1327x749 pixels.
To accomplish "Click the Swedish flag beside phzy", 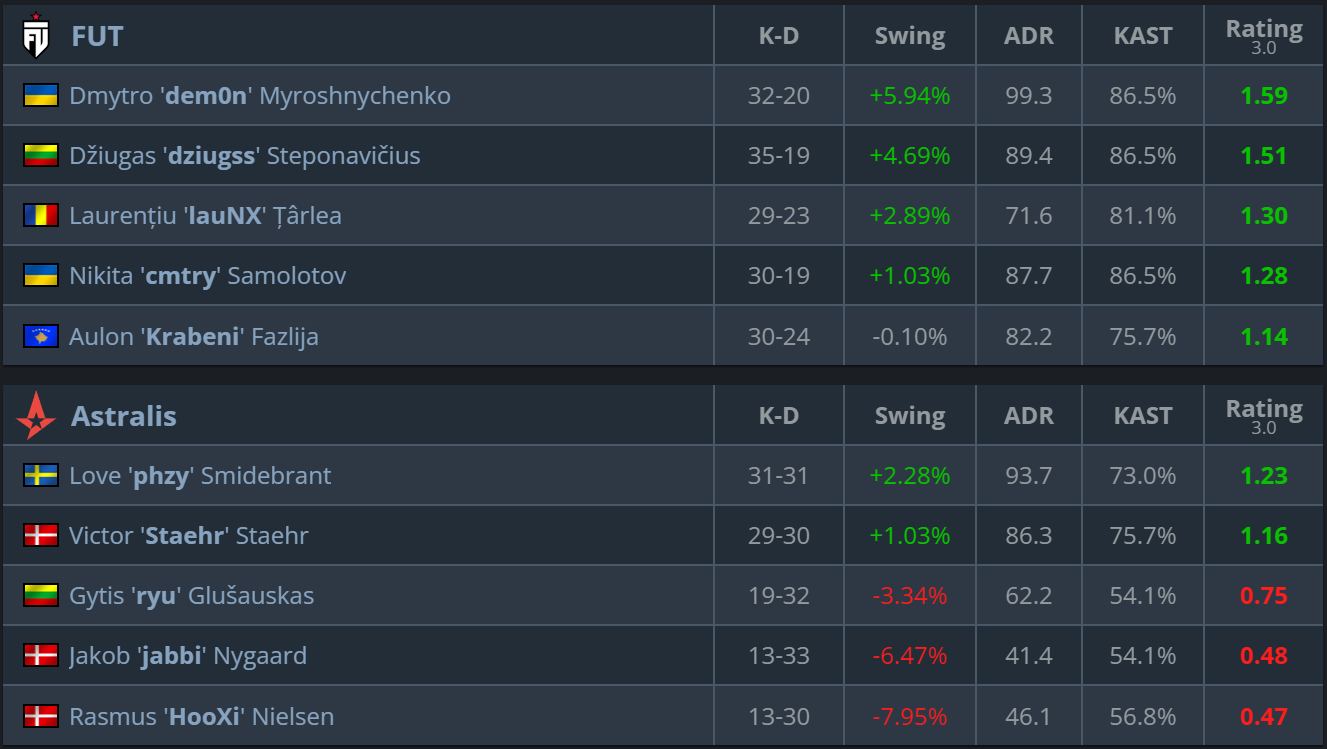I will click(41, 475).
